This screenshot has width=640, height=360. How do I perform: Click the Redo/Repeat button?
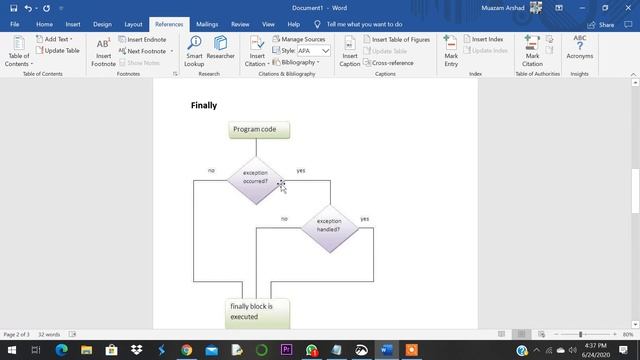click(47, 8)
